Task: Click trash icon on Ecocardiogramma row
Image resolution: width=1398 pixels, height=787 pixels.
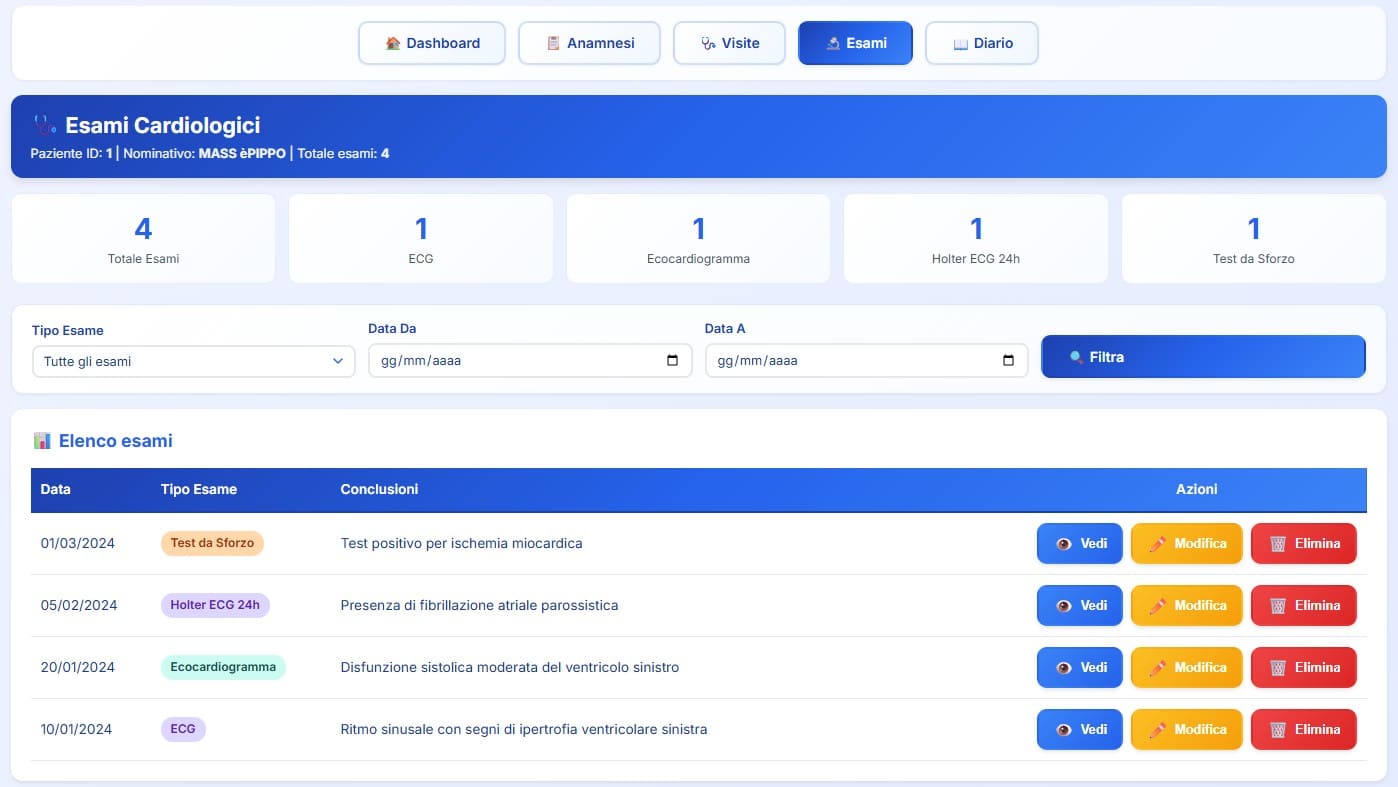Action: point(1278,668)
